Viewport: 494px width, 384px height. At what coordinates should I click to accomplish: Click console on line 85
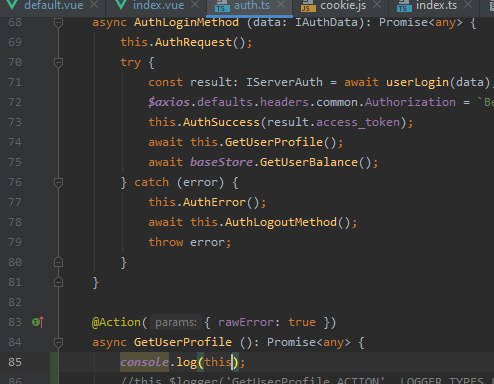pyautogui.click(x=144, y=362)
